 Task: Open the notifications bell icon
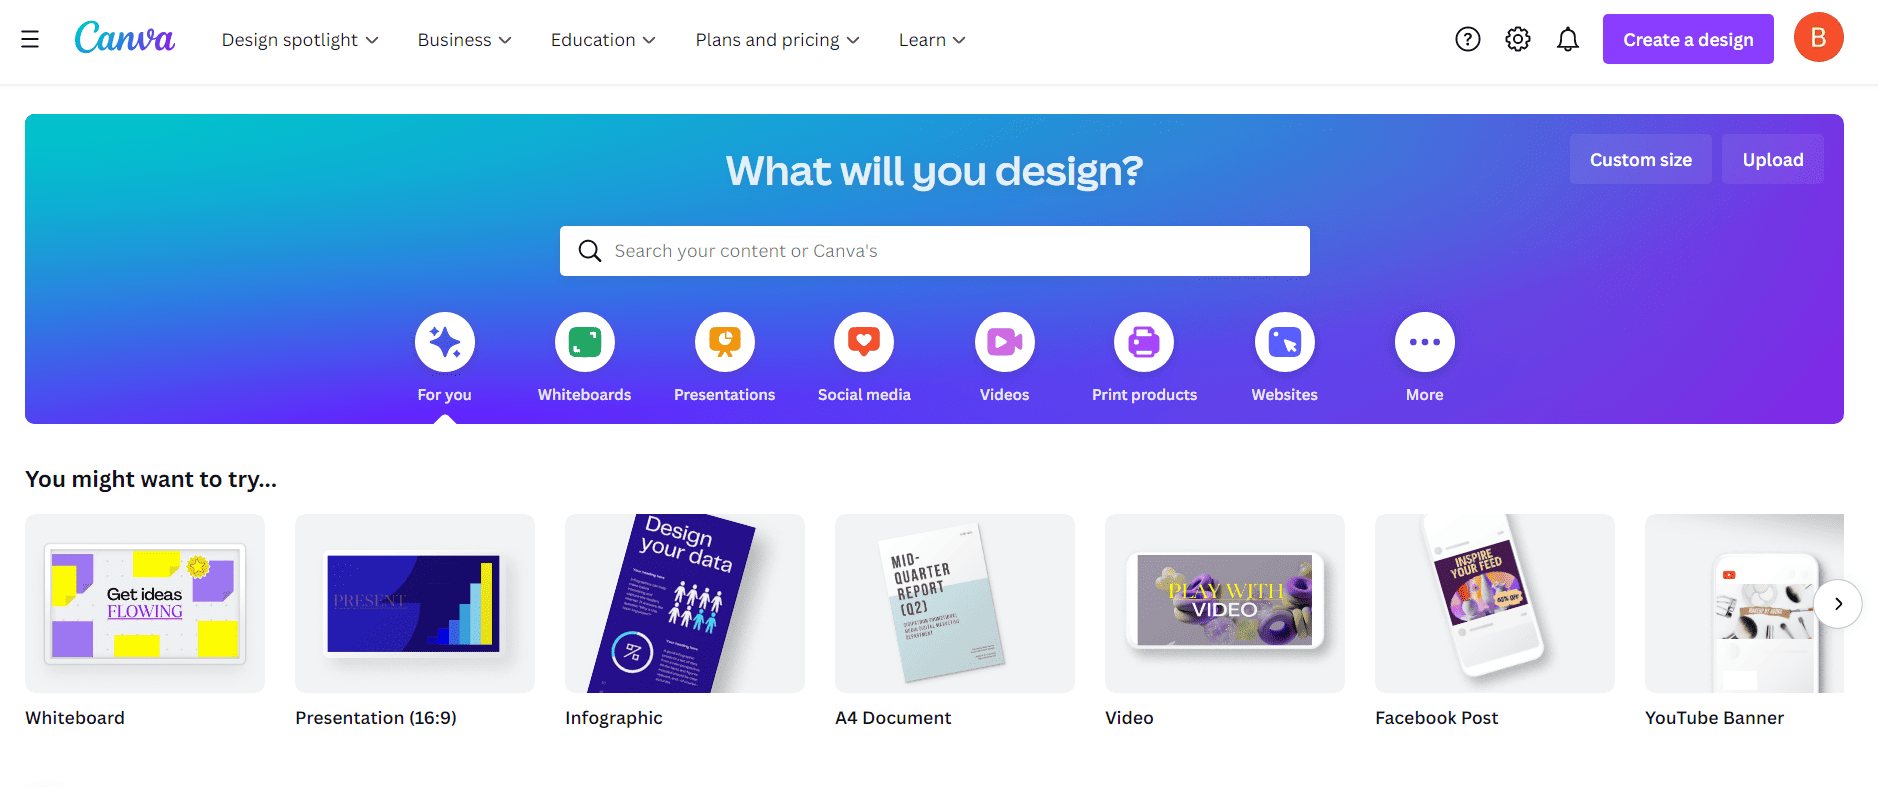click(1568, 39)
